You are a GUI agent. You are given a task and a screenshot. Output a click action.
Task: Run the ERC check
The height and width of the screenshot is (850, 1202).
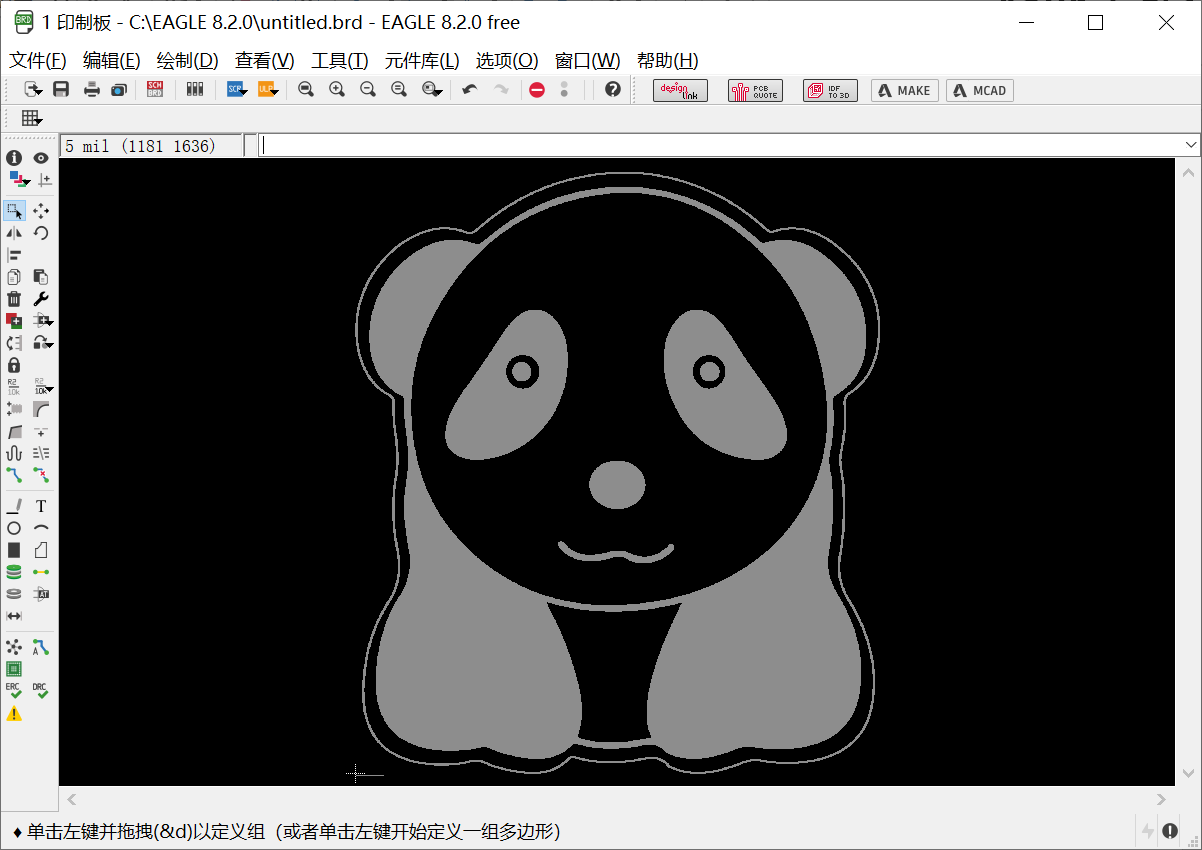pos(14,691)
